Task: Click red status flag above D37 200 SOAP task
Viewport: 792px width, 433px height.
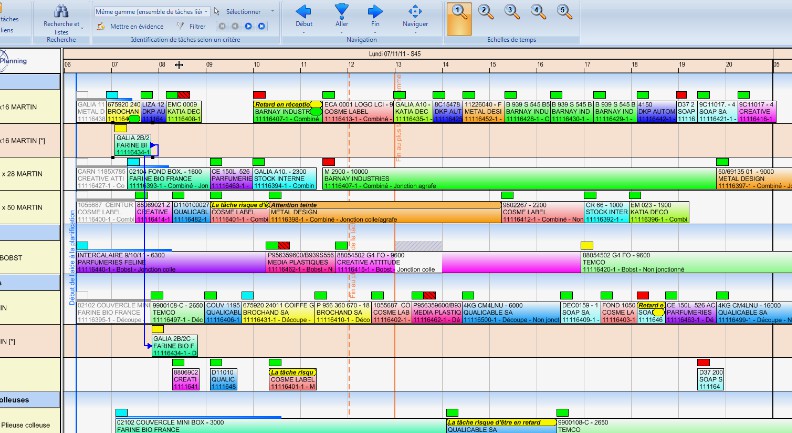Action: click(704, 363)
